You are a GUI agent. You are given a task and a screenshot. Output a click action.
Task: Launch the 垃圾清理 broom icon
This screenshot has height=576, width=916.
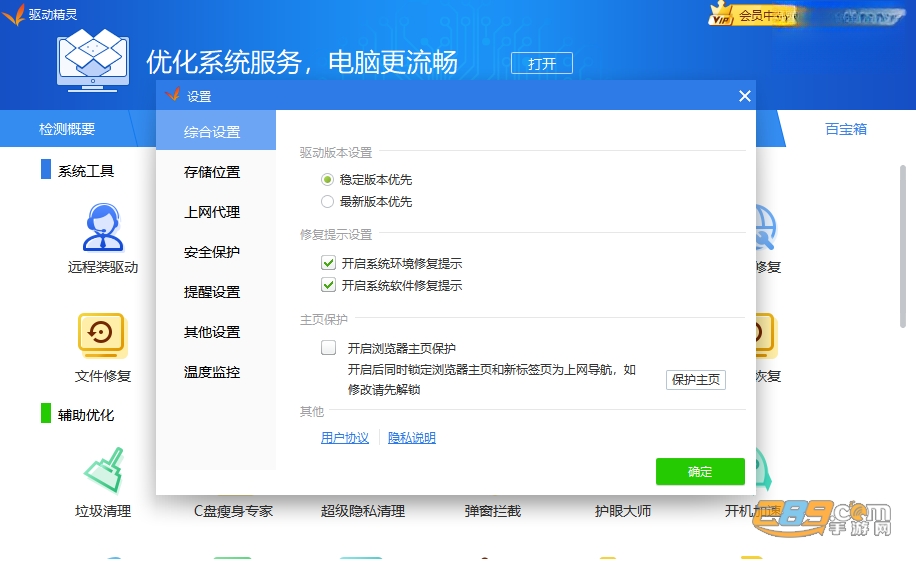pos(104,470)
